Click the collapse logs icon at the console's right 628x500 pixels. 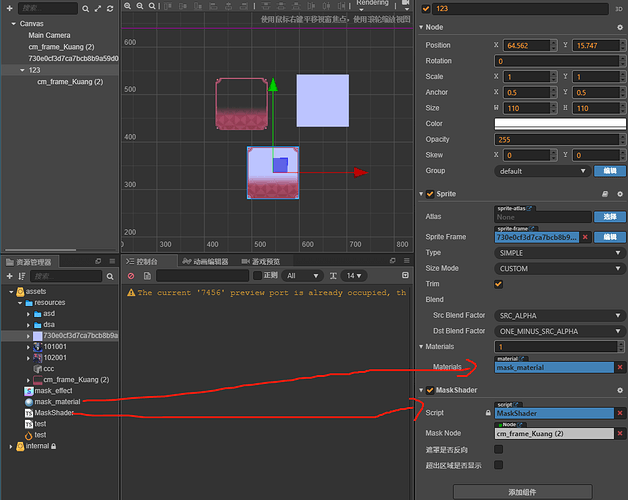(x=405, y=275)
